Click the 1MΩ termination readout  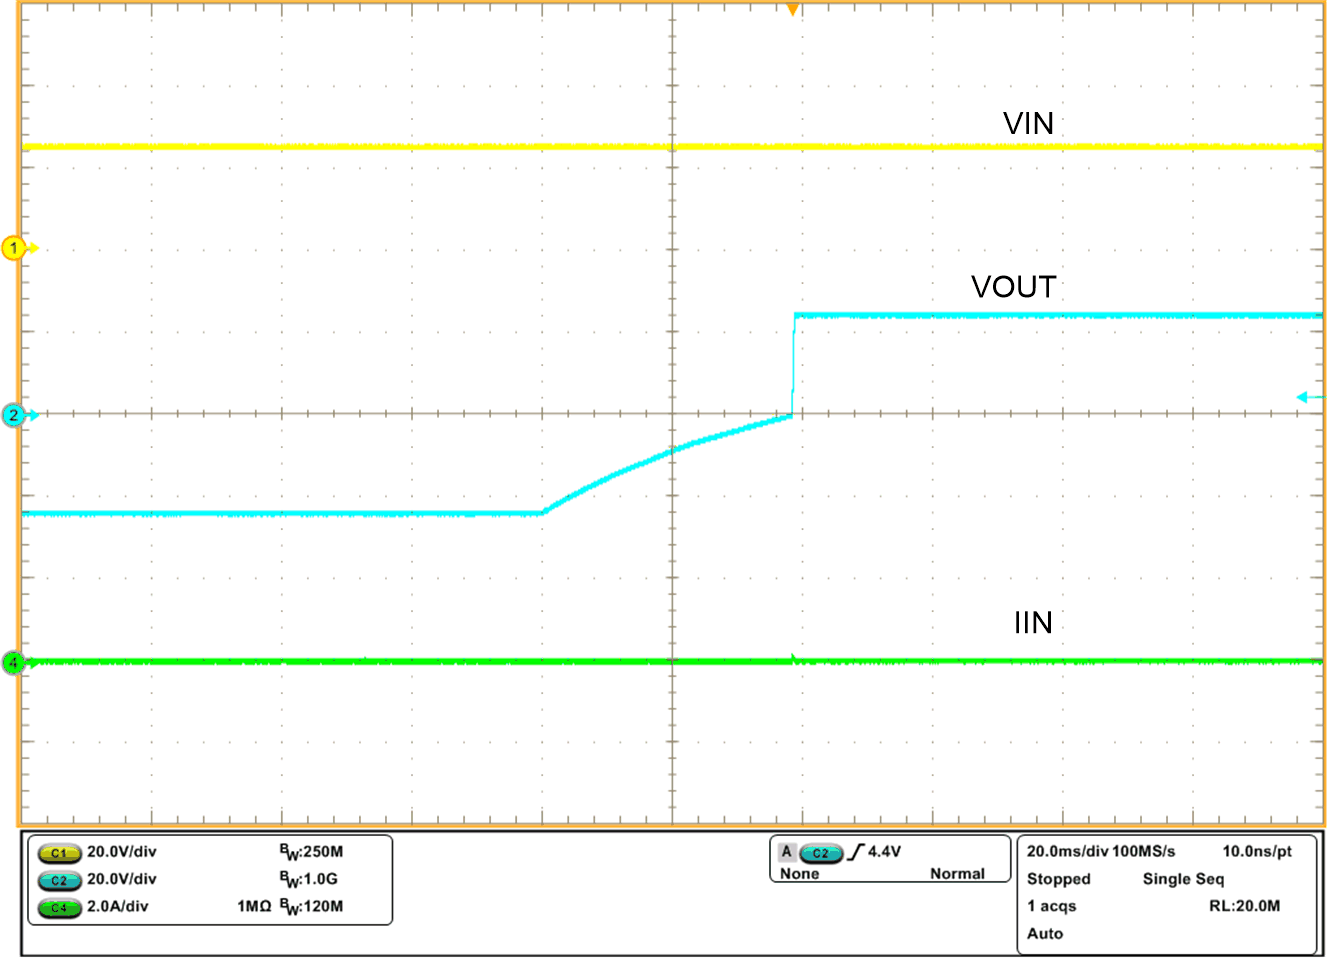pos(254,906)
